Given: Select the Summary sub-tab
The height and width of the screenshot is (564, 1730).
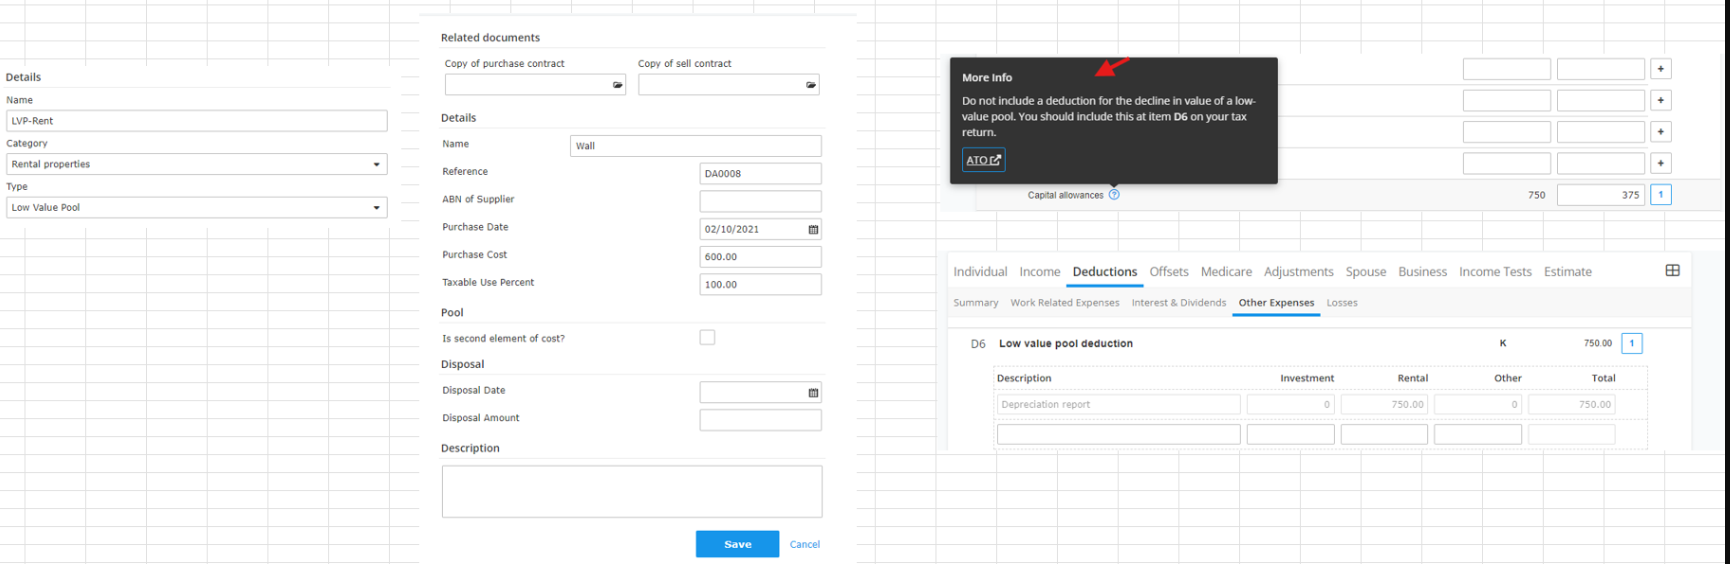Looking at the screenshot, I should click(976, 303).
